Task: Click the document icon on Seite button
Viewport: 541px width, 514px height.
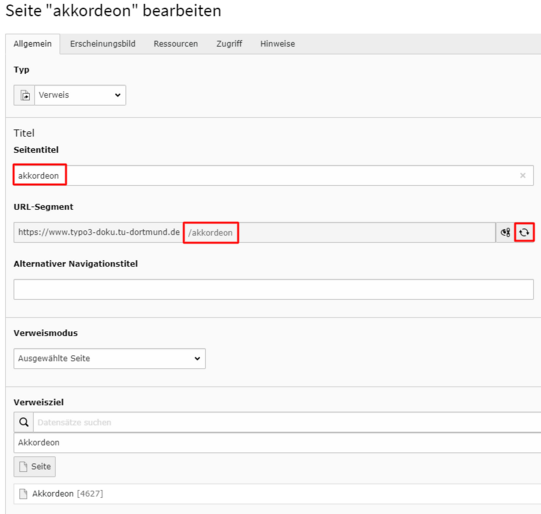Action: click(x=23, y=466)
